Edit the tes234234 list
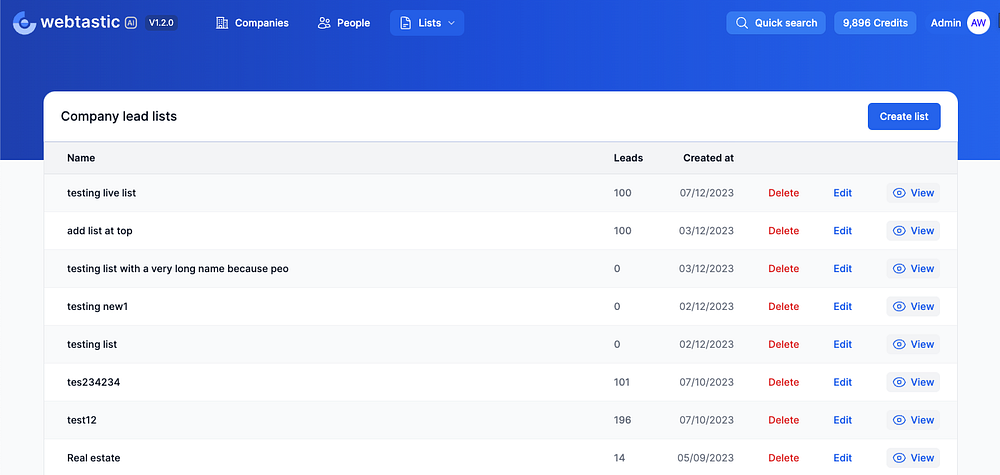Screen dimensions: 1000x475 842,383
